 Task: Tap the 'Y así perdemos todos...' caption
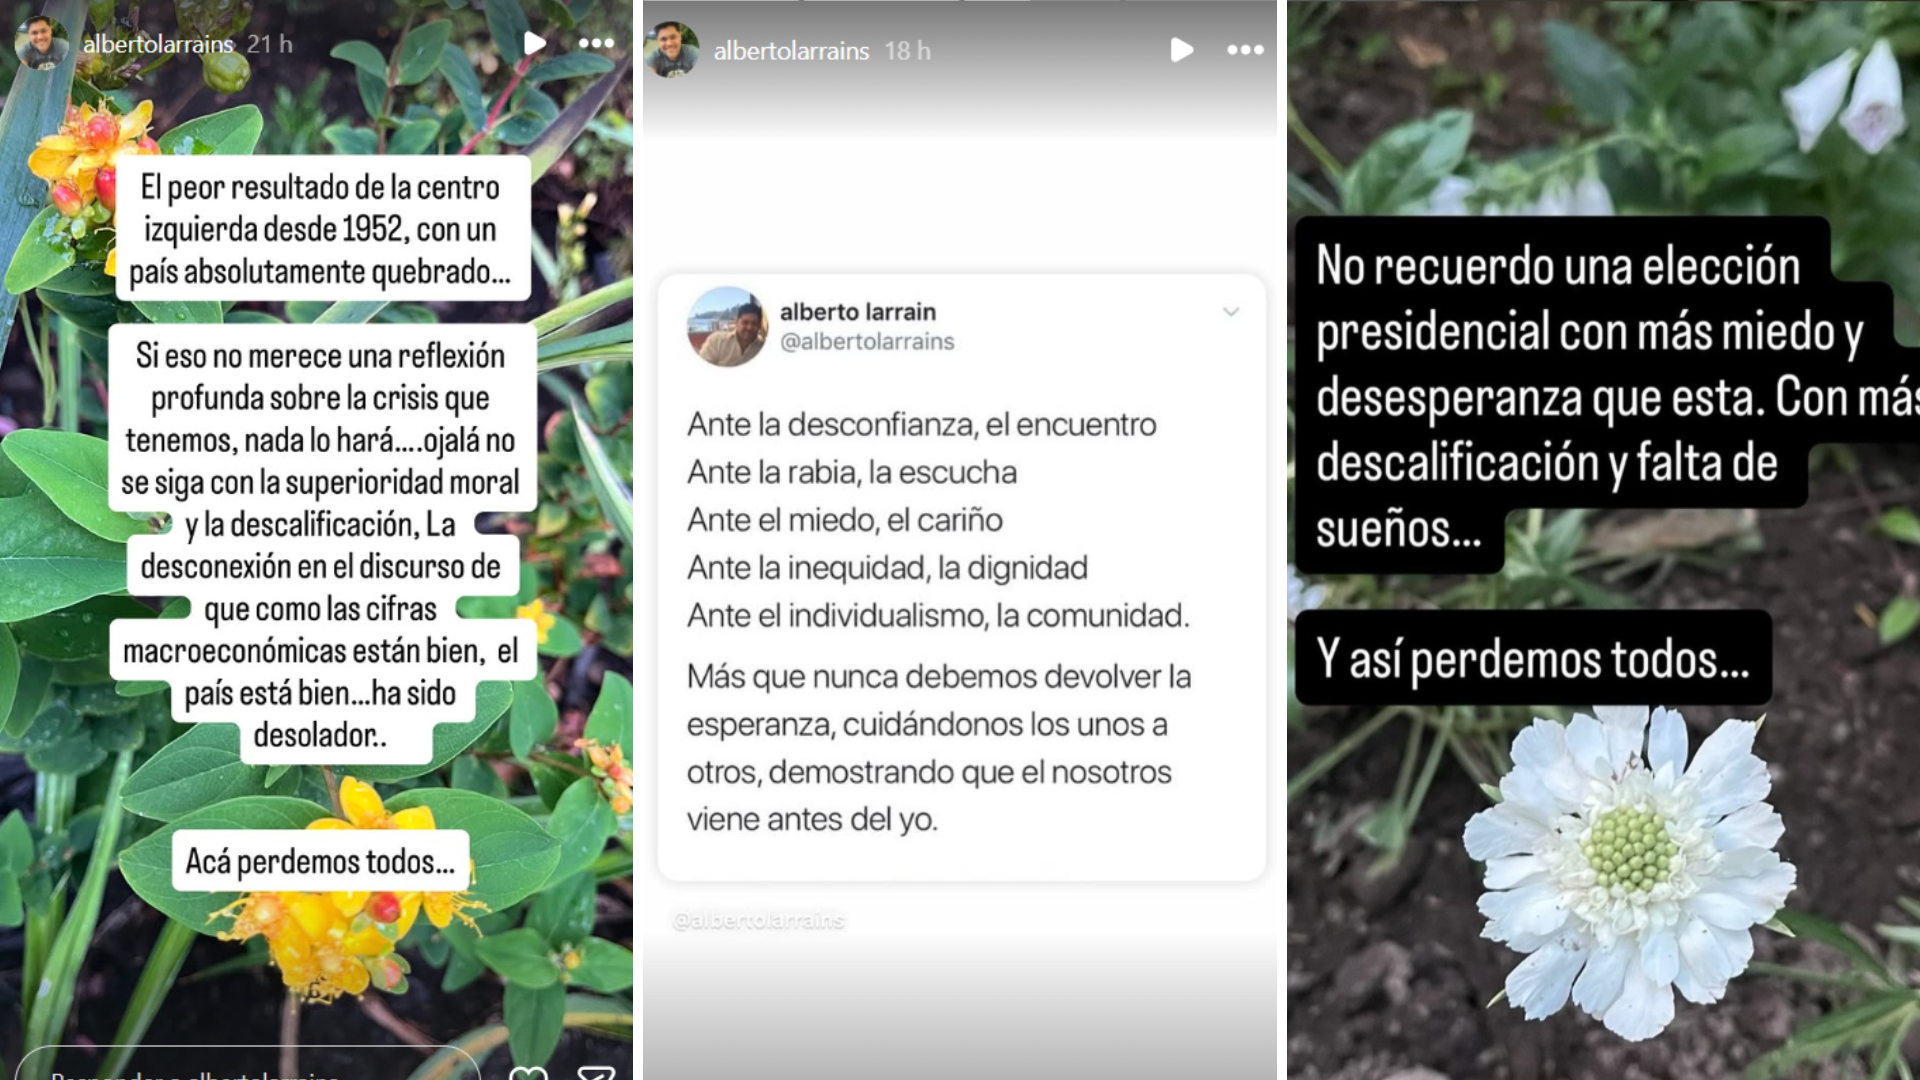tap(1533, 659)
